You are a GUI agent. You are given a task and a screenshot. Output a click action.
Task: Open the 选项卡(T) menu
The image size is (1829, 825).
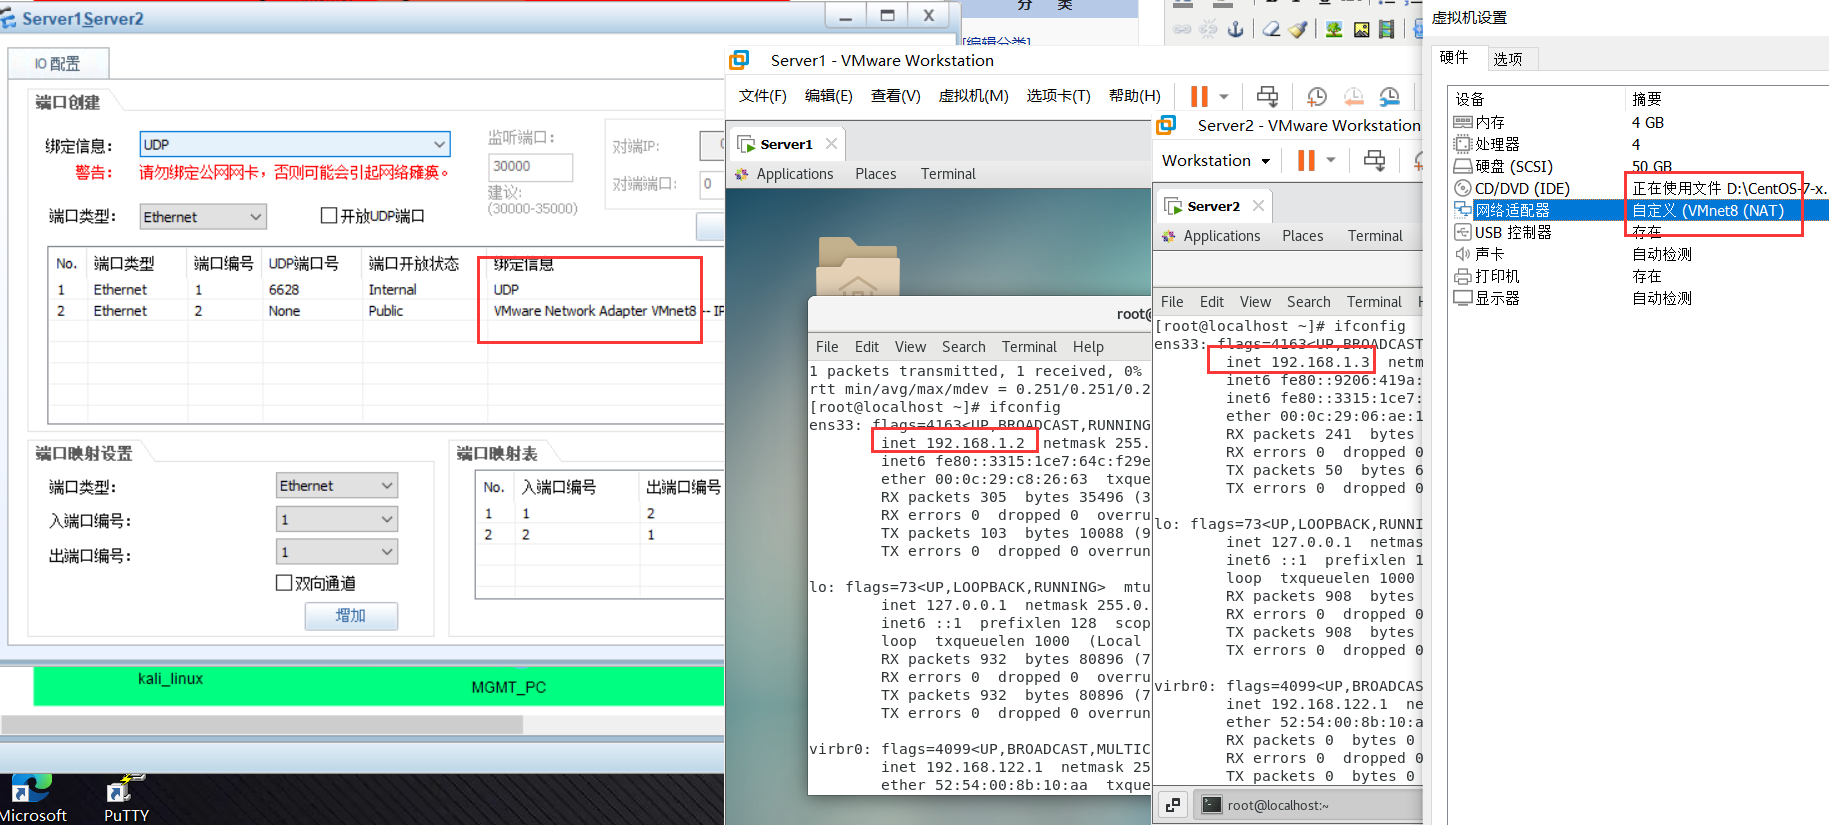1058,96
